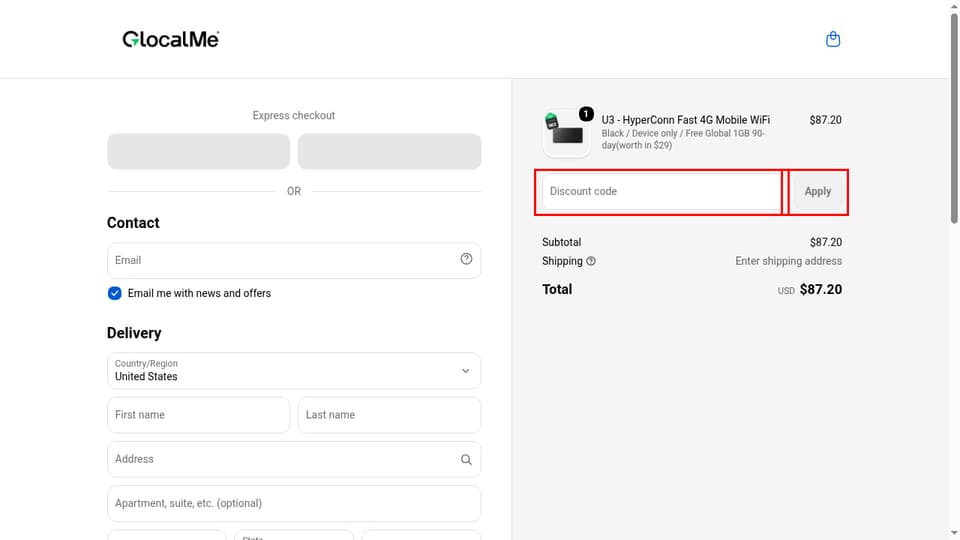Click the second express checkout button
This screenshot has height=540, width=960.
pos(389,151)
